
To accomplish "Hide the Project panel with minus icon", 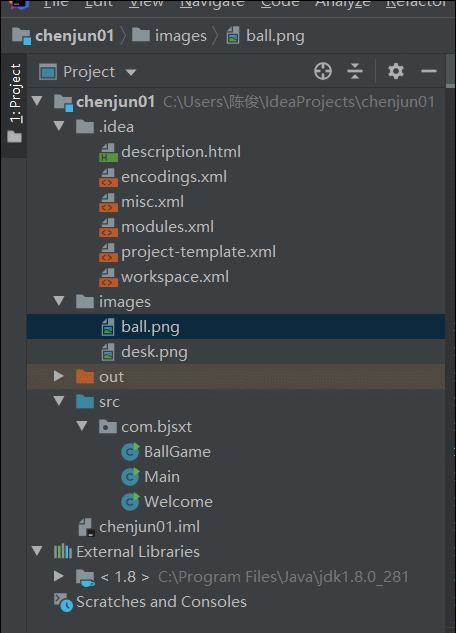I will (x=429, y=71).
